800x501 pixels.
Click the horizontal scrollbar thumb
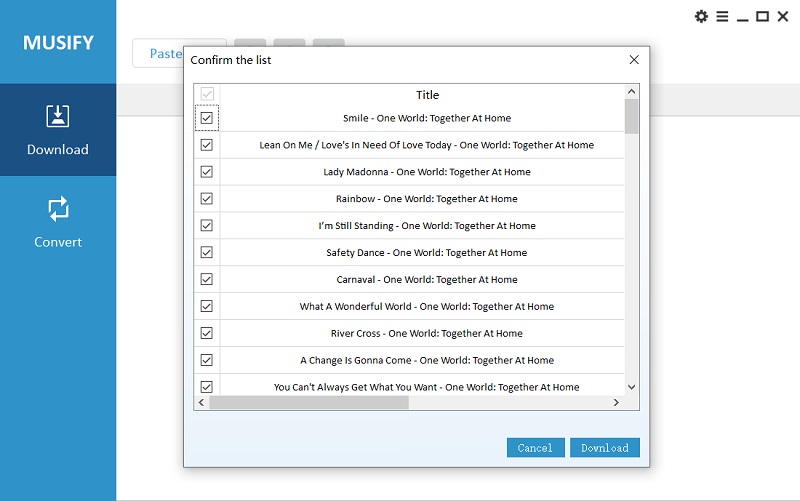pyautogui.click(x=309, y=403)
